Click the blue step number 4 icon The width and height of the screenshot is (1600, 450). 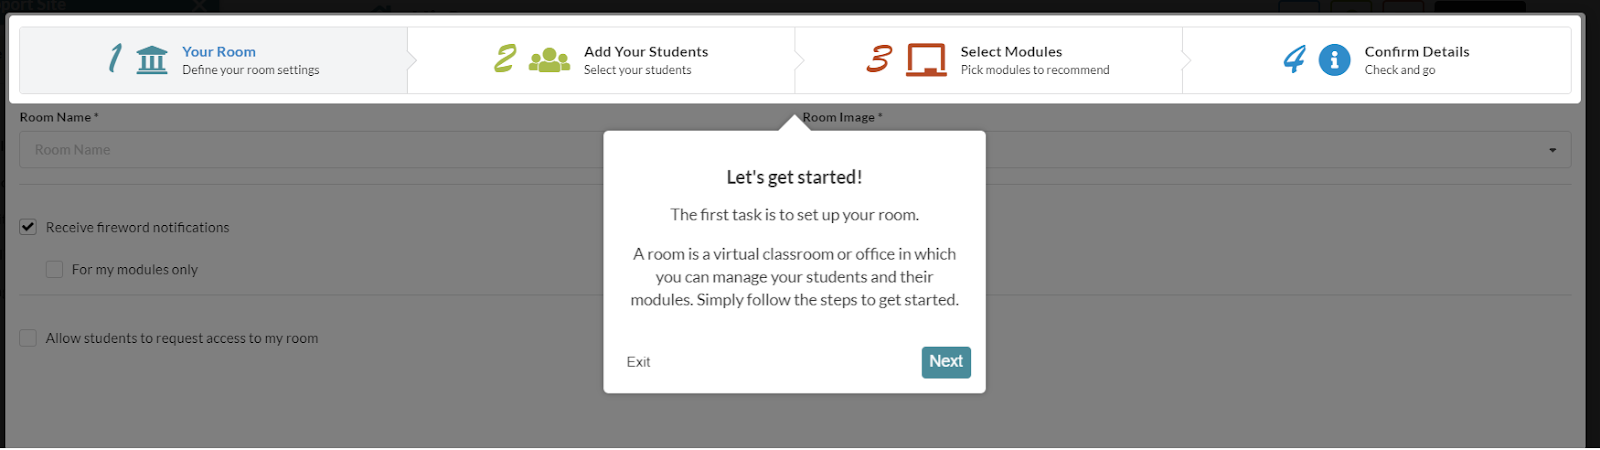1294,59
